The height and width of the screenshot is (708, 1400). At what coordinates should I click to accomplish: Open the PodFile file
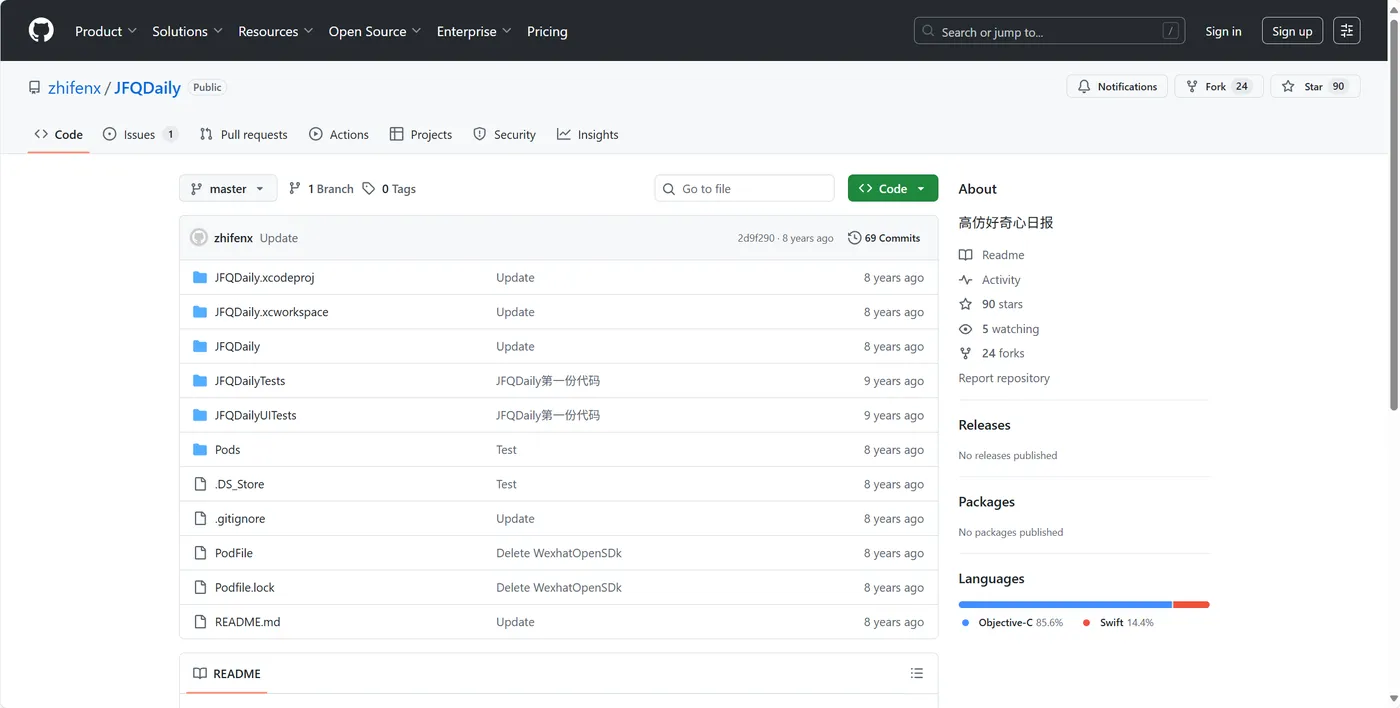234,553
